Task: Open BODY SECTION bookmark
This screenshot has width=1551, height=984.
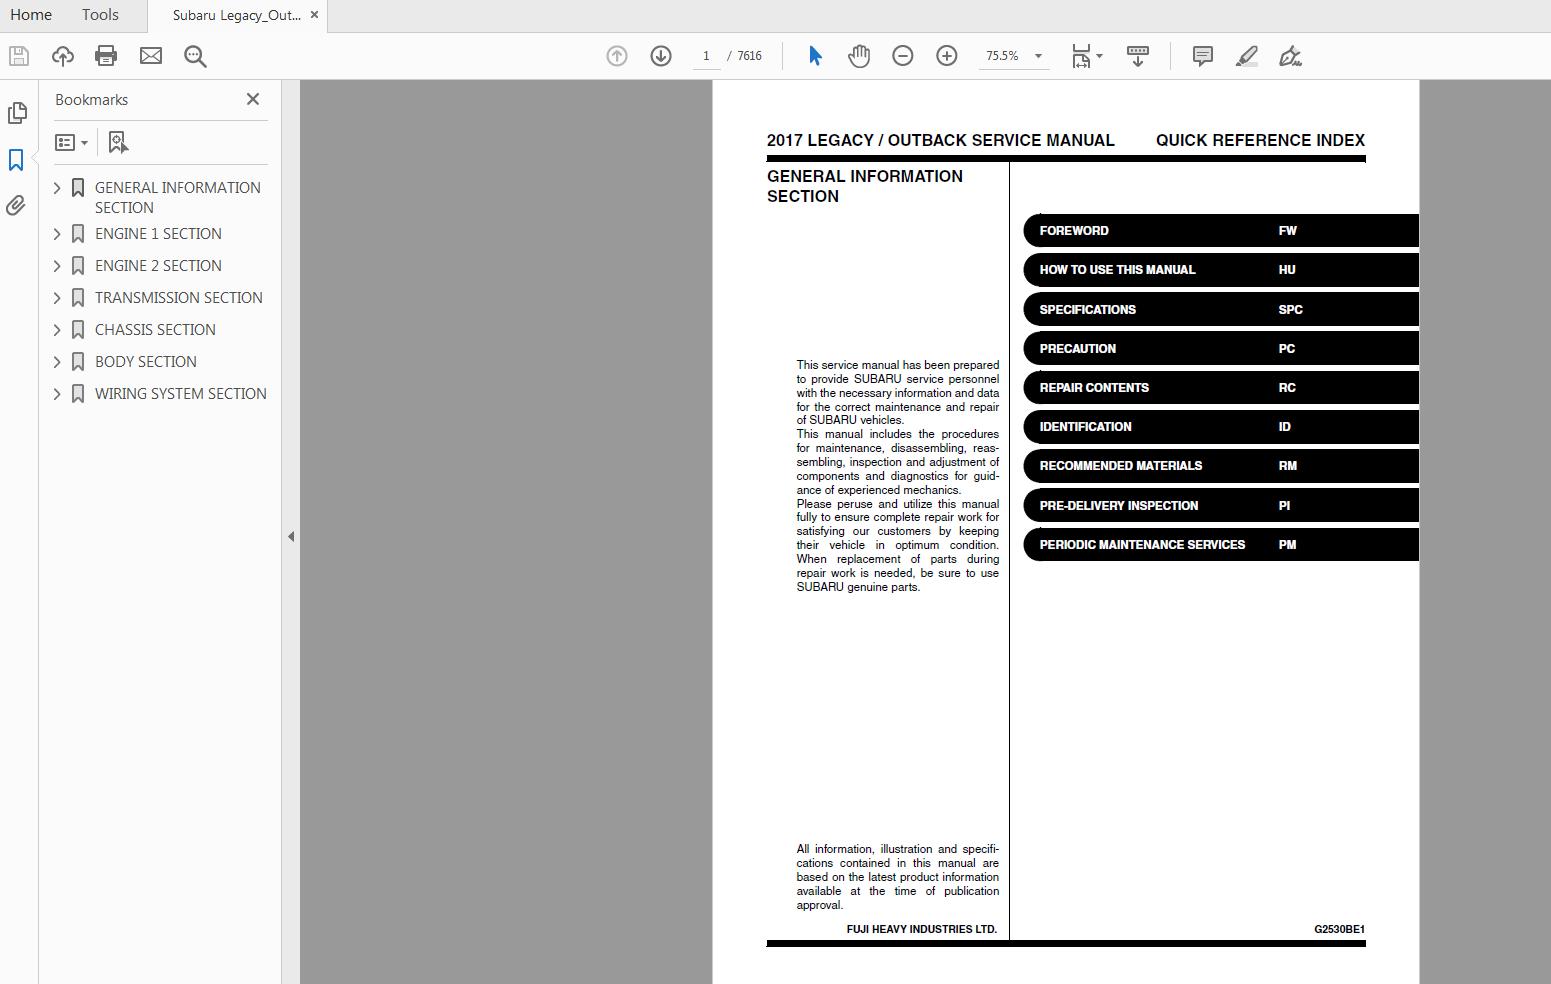Action: pyautogui.click(x=146, y=362)
